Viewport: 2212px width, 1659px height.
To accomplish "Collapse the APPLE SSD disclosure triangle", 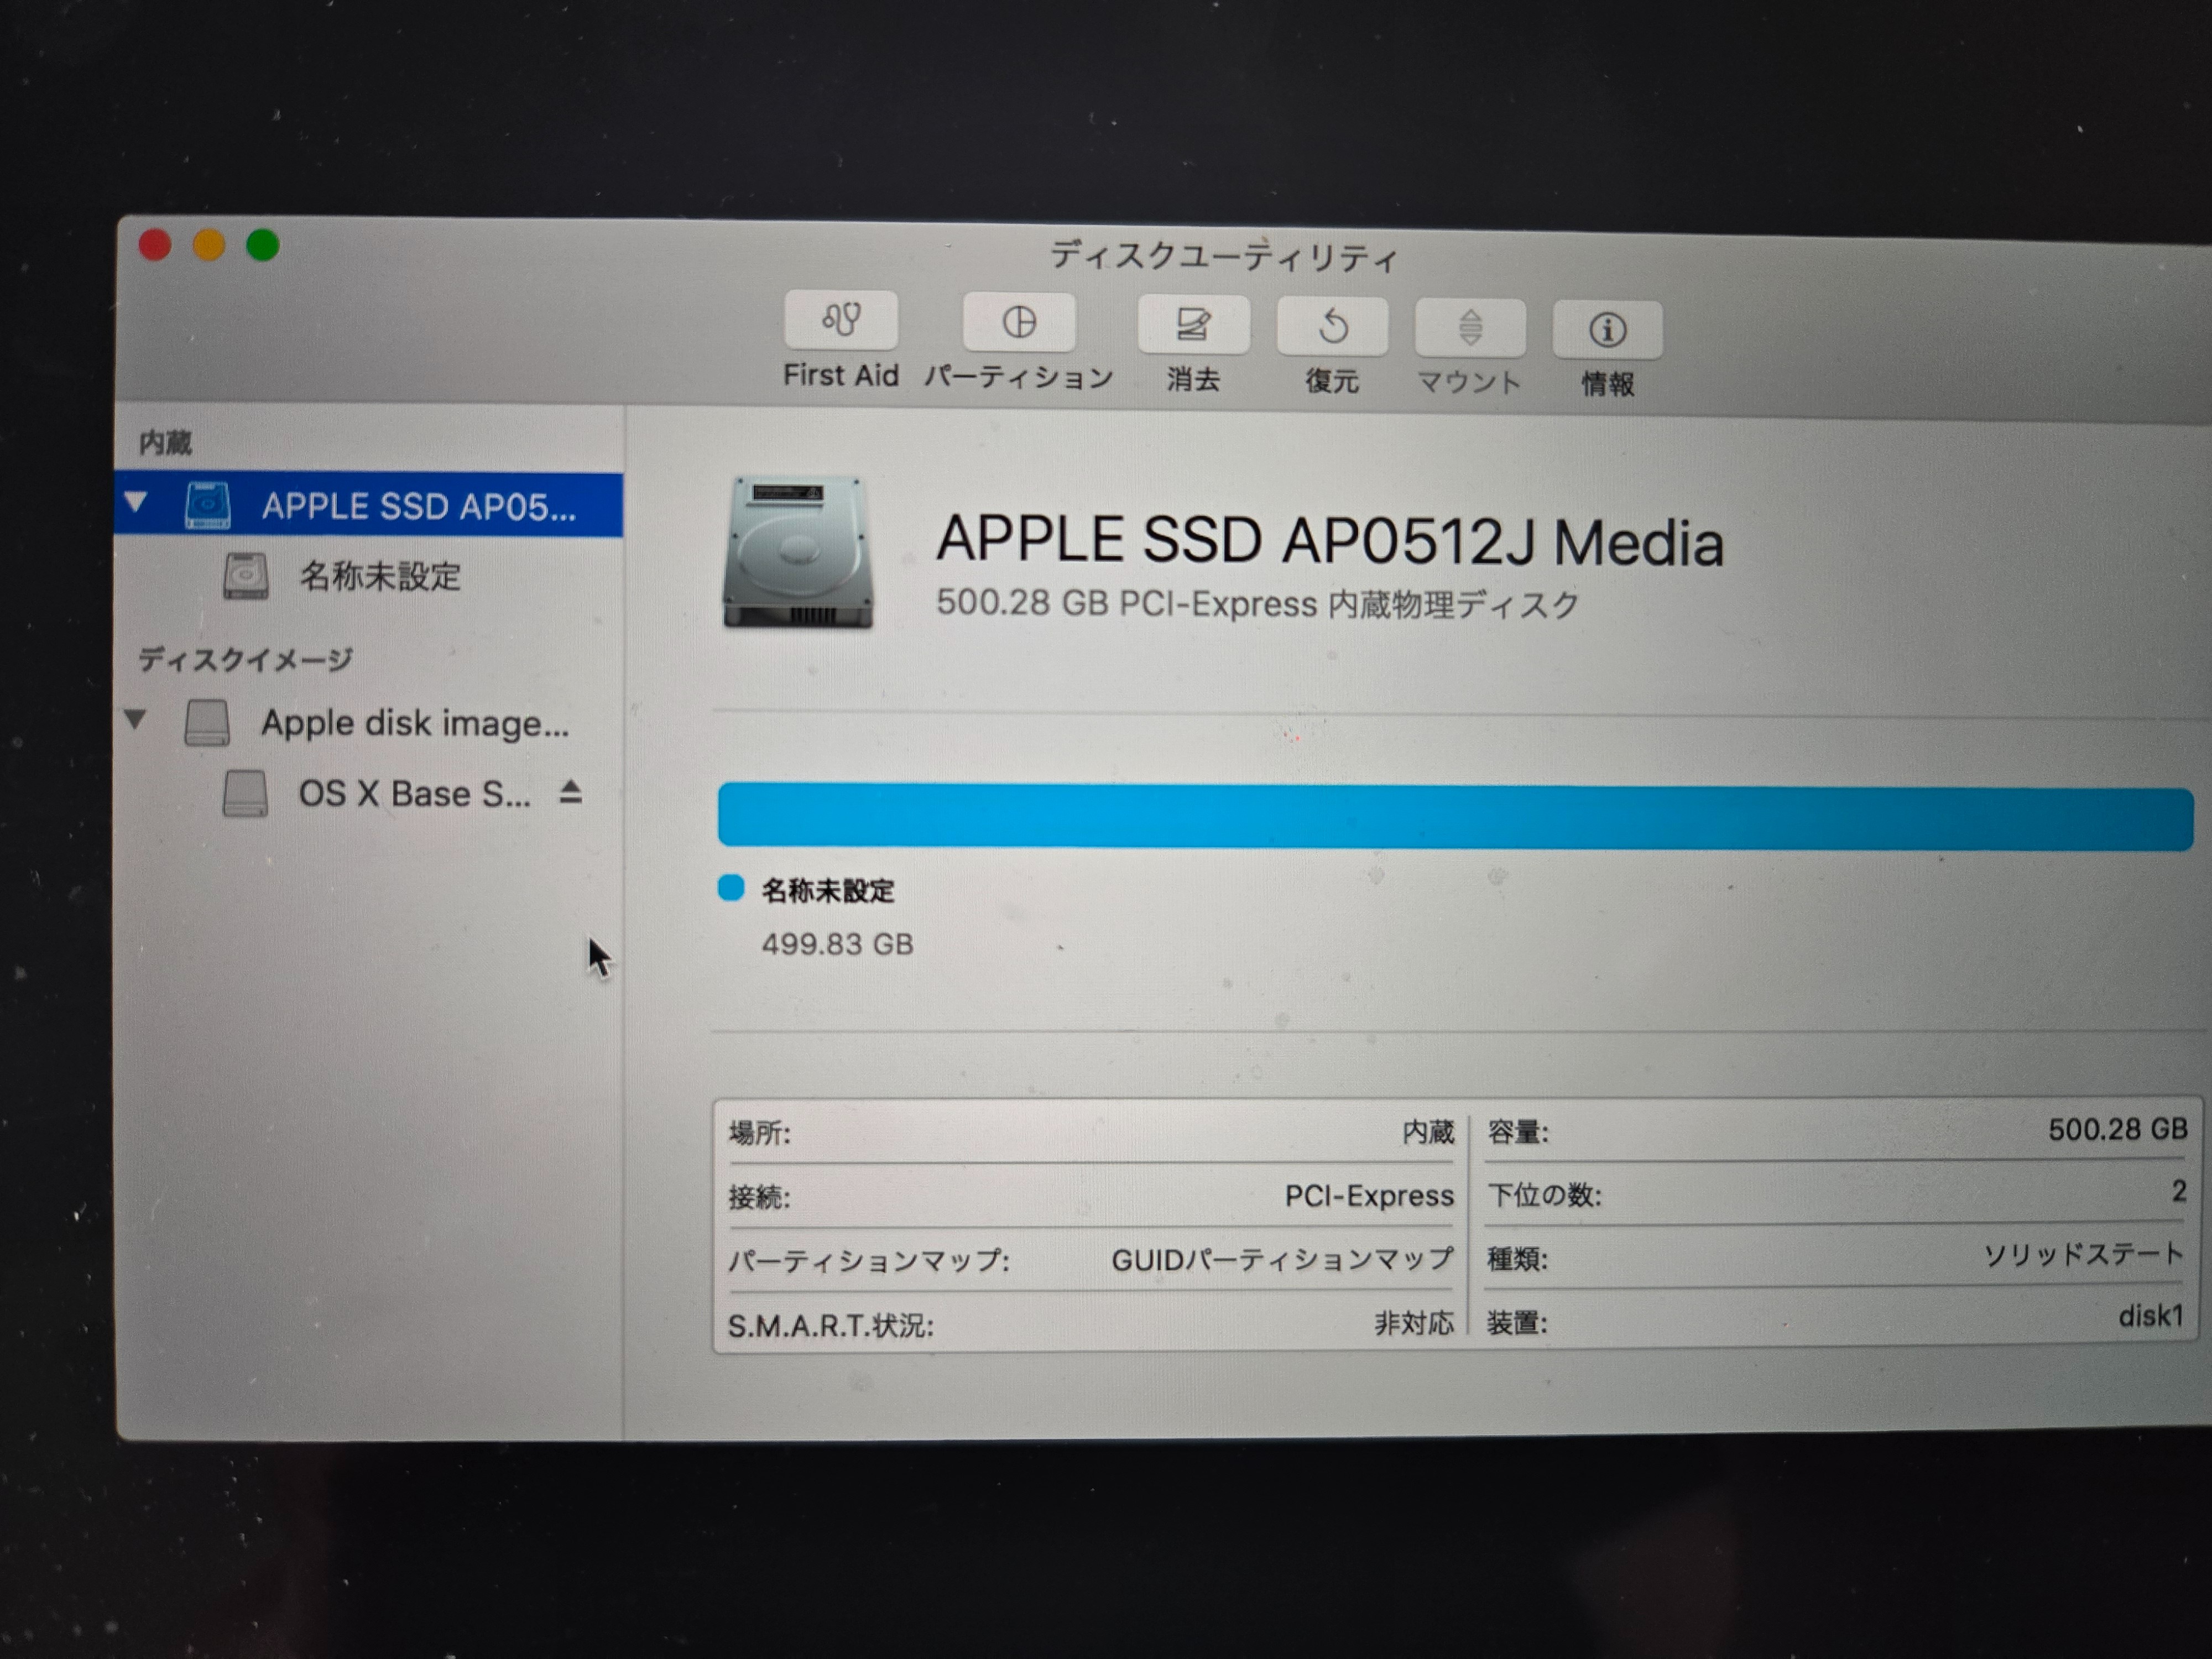I will [x=137, y=502].
